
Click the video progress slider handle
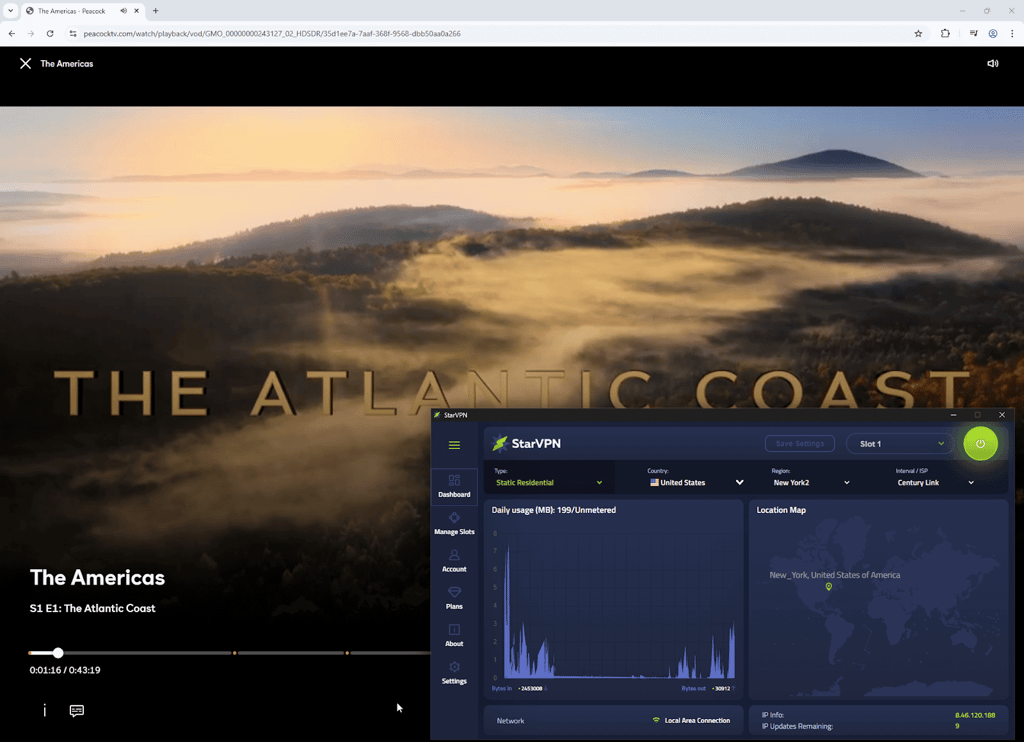tap(58, 653)
